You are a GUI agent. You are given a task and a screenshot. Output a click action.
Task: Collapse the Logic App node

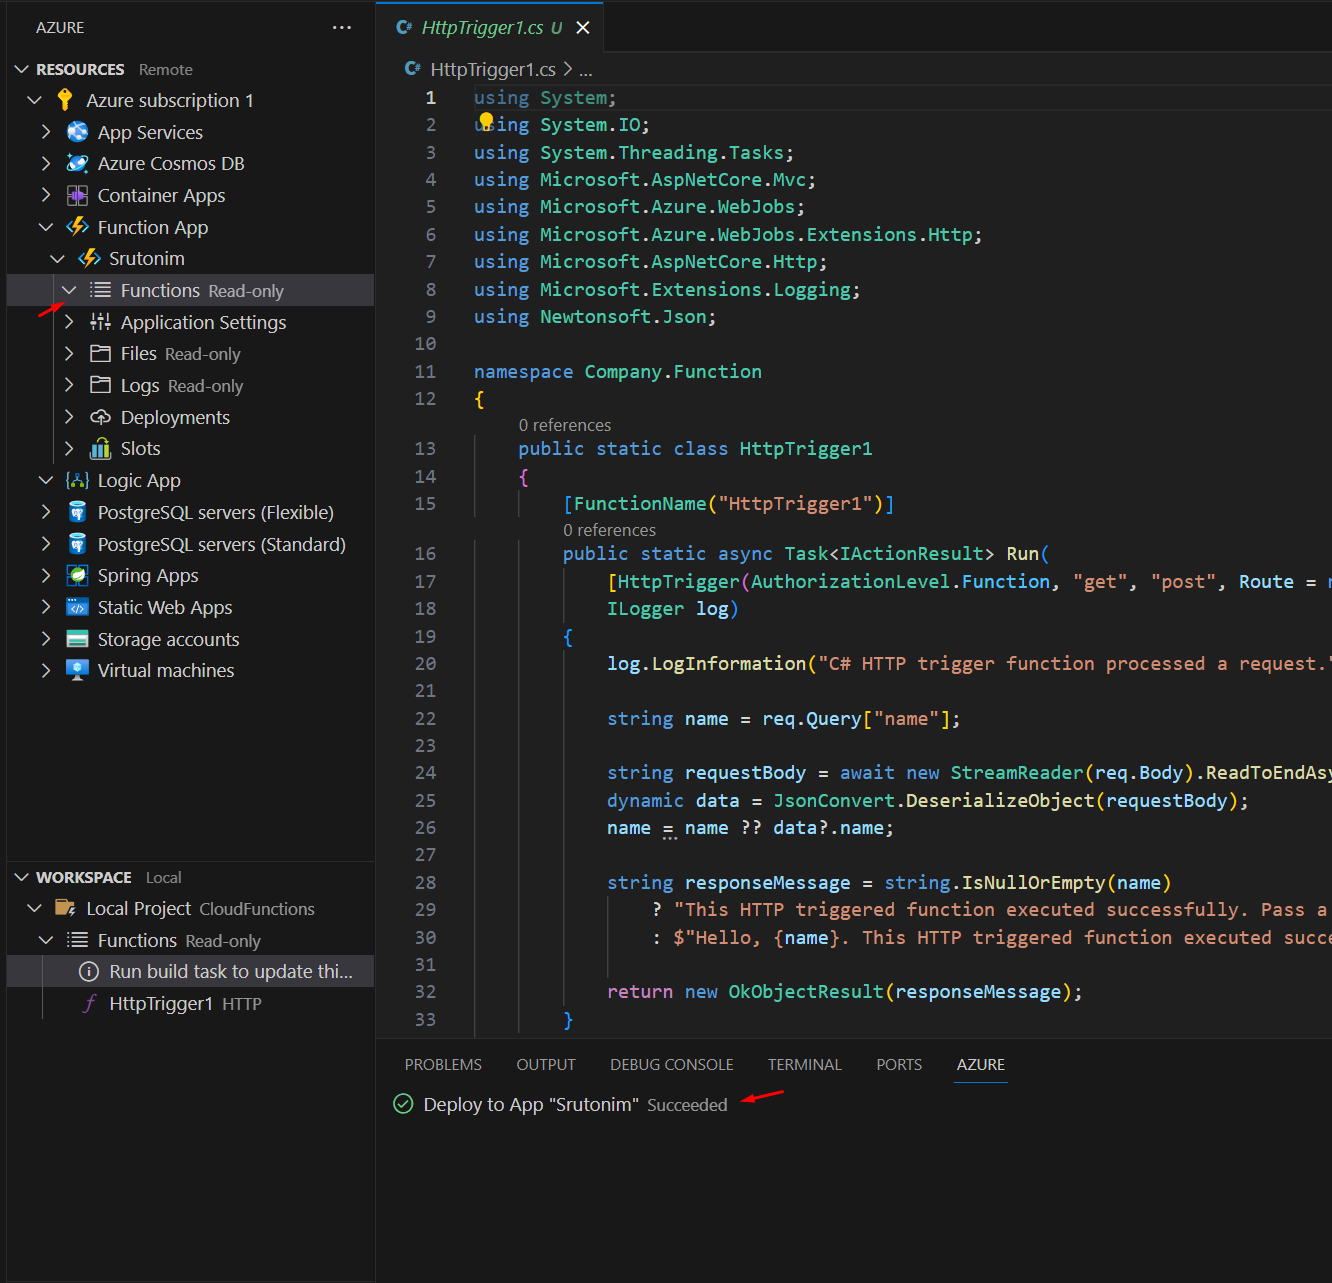(46, 480)
